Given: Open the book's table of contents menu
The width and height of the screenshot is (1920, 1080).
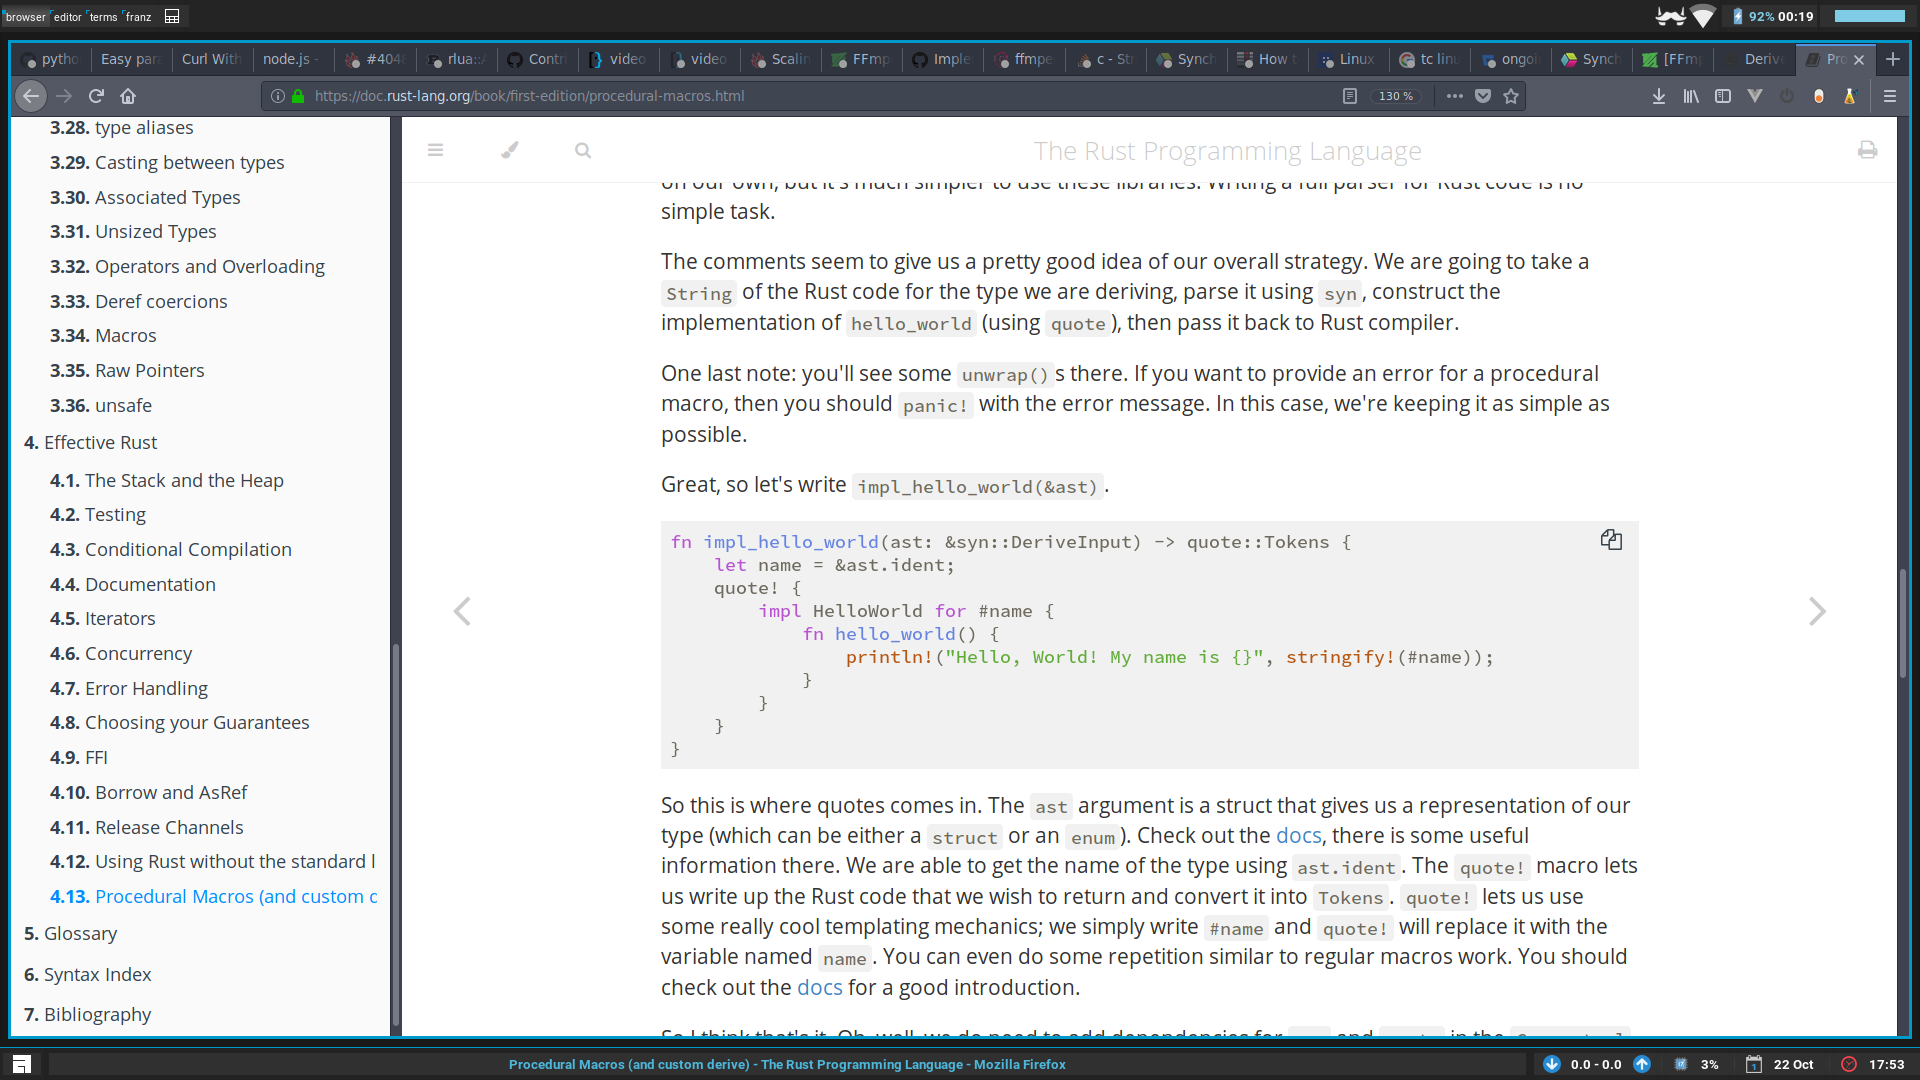Looking at the screenshot, I should [x=436, y=150].
